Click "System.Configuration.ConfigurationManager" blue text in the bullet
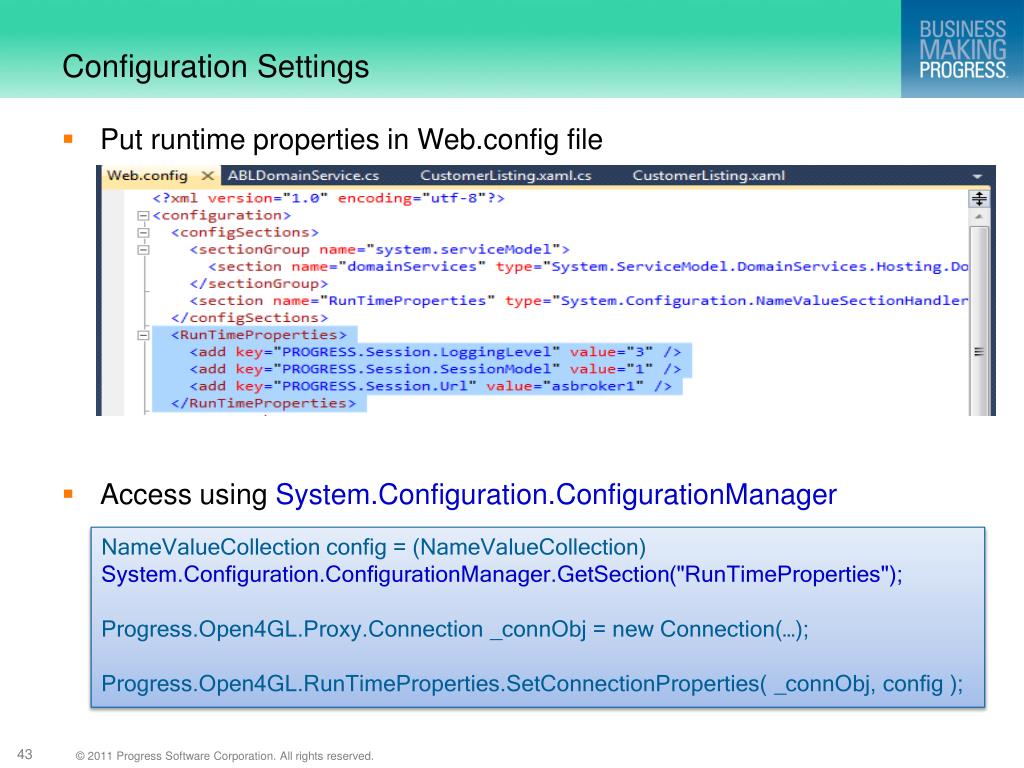 (x=556, y=494)
